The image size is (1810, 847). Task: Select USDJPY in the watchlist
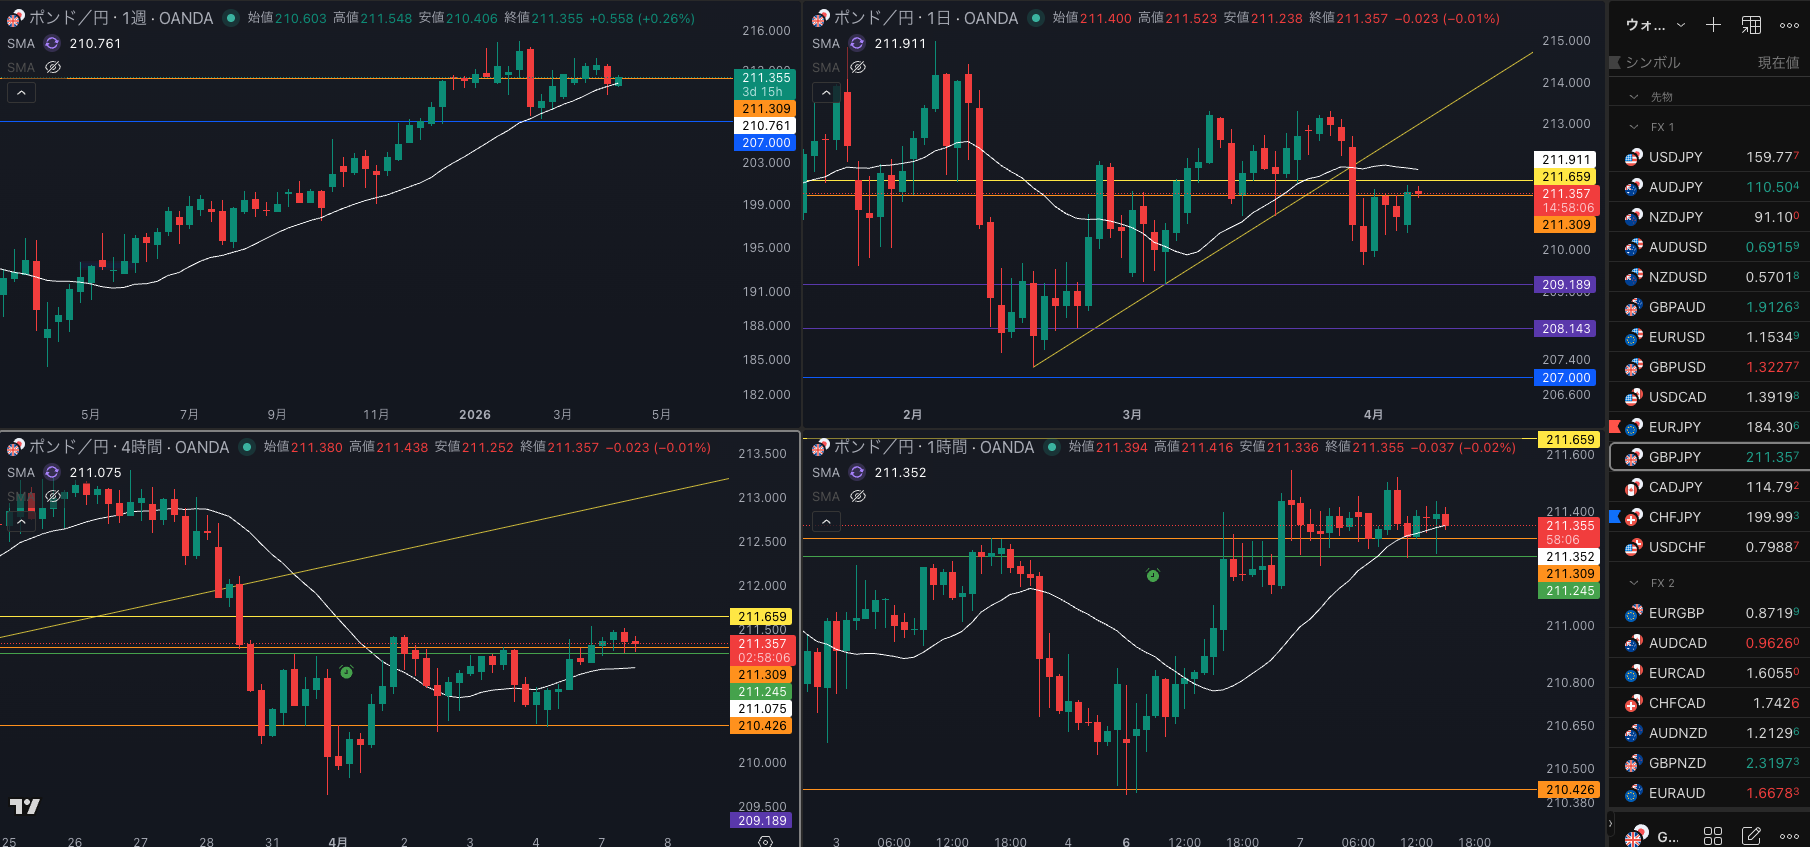tap(1675, 157)
